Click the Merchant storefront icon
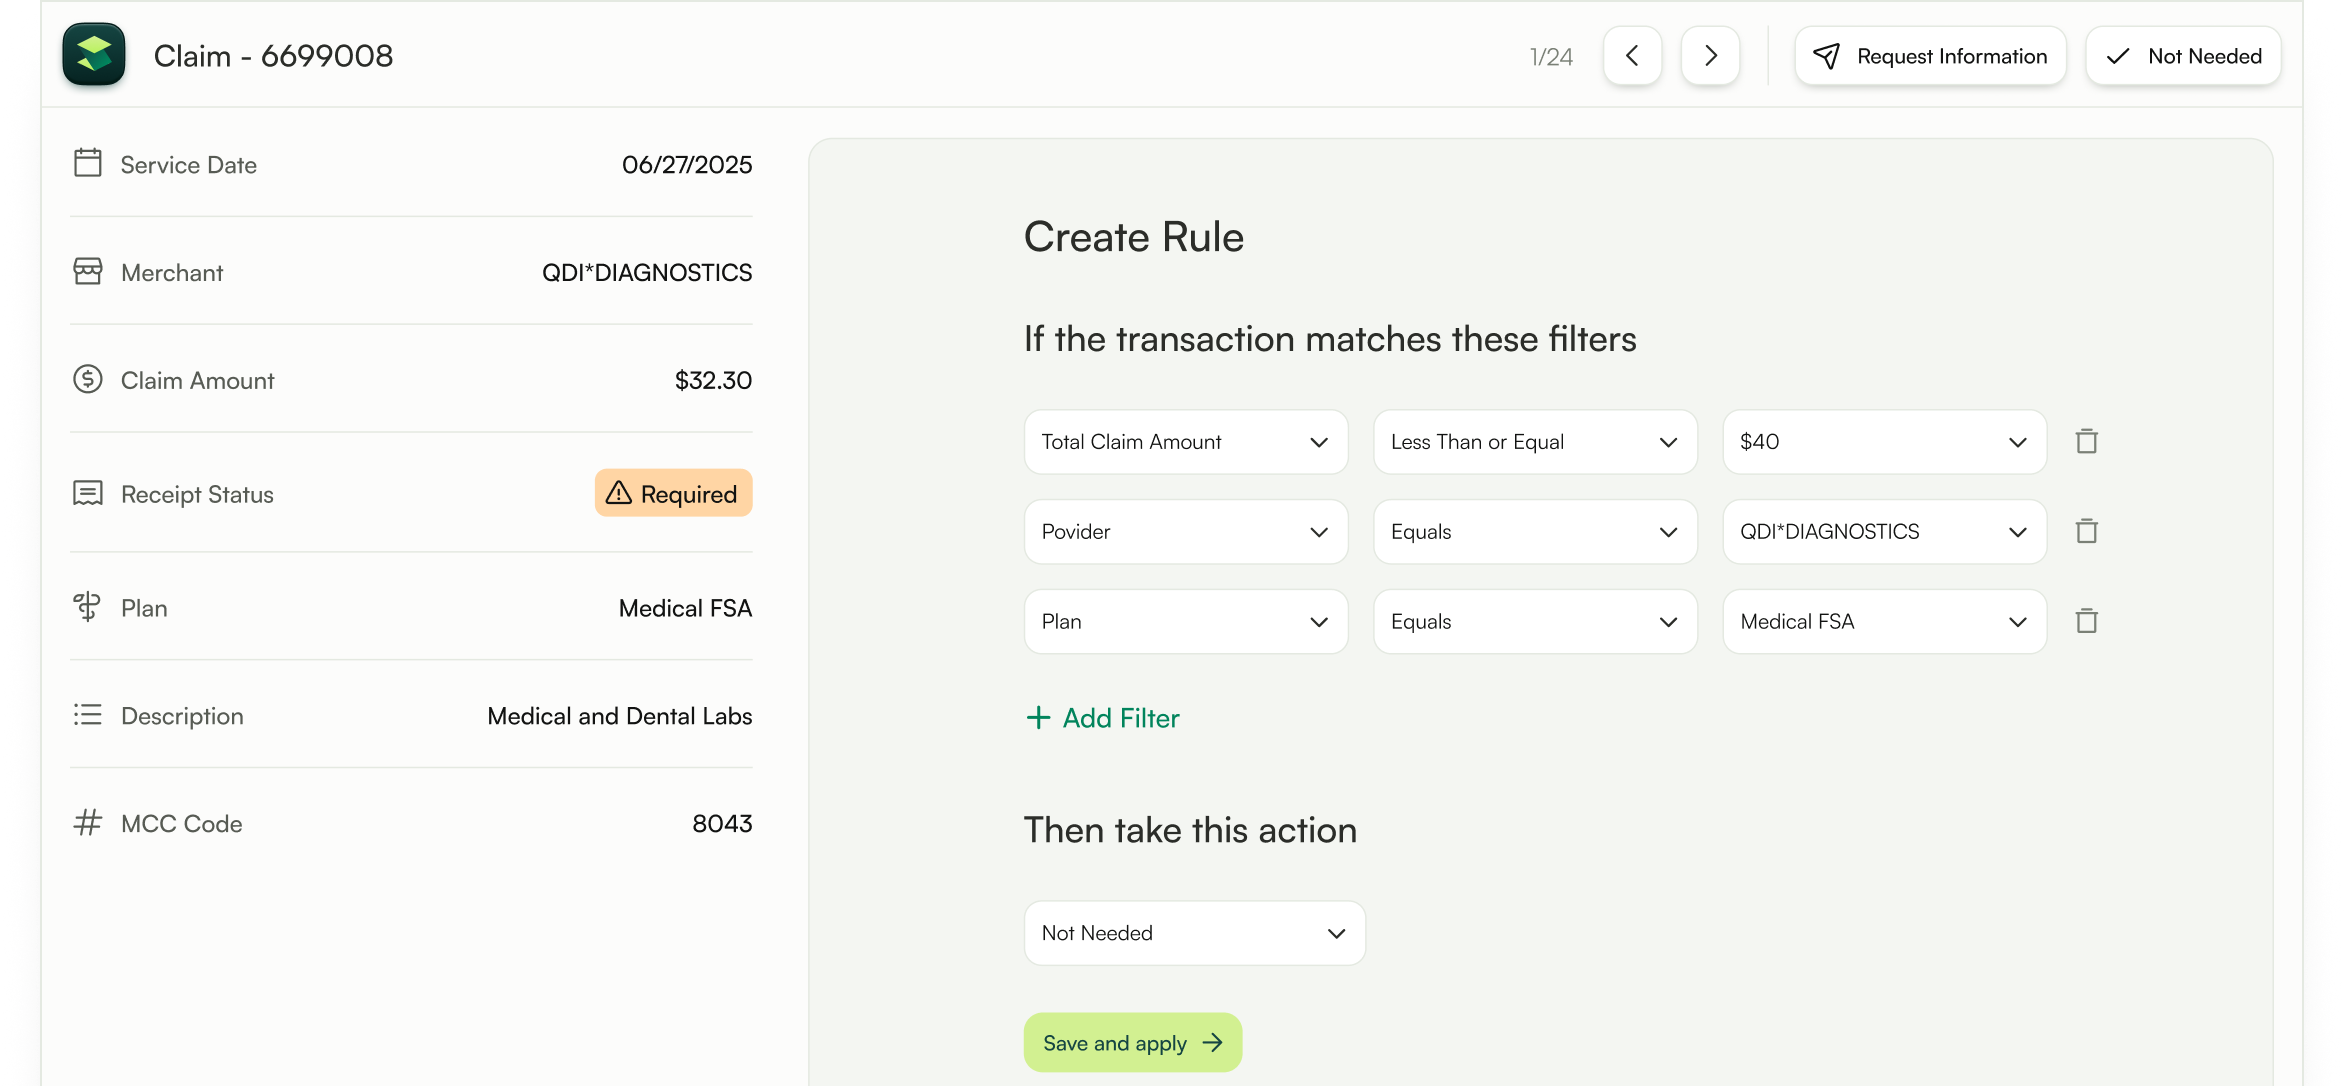Screen dimensions: 2344x1086 coord(88,271)
